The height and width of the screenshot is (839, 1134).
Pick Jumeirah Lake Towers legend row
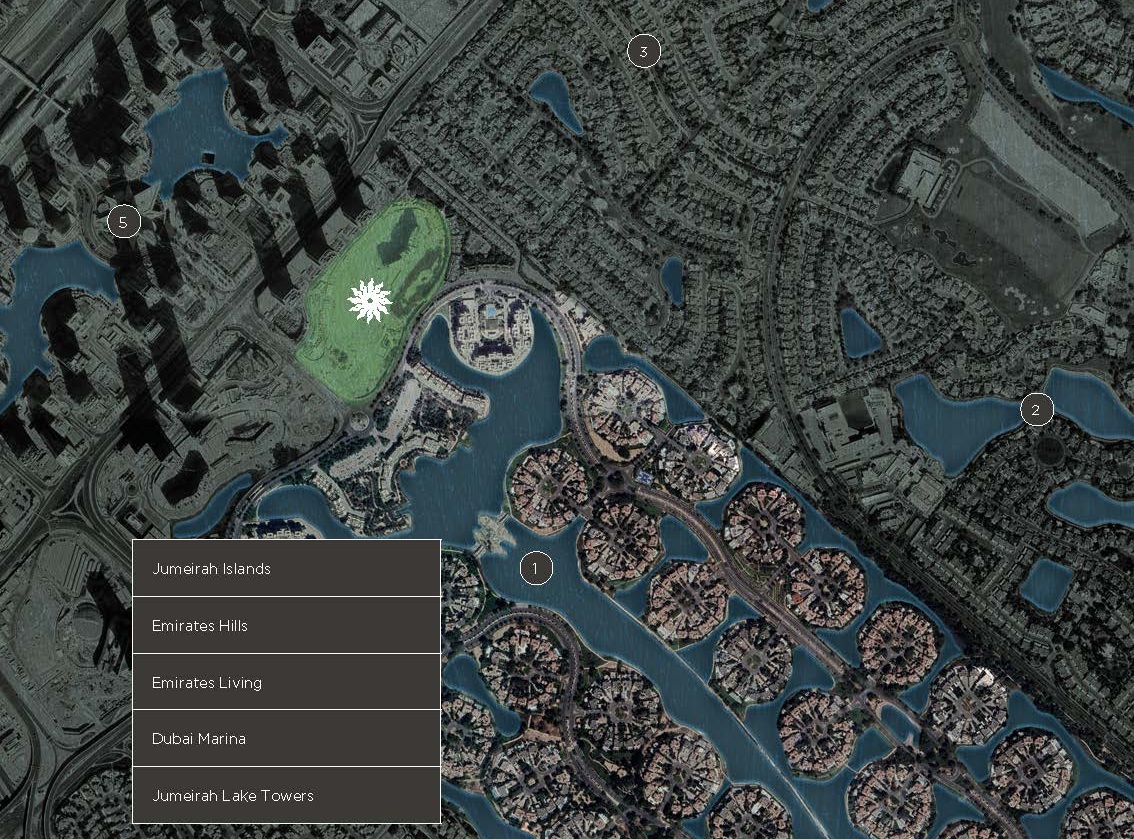pyautogui.click(x=286, y=796)
